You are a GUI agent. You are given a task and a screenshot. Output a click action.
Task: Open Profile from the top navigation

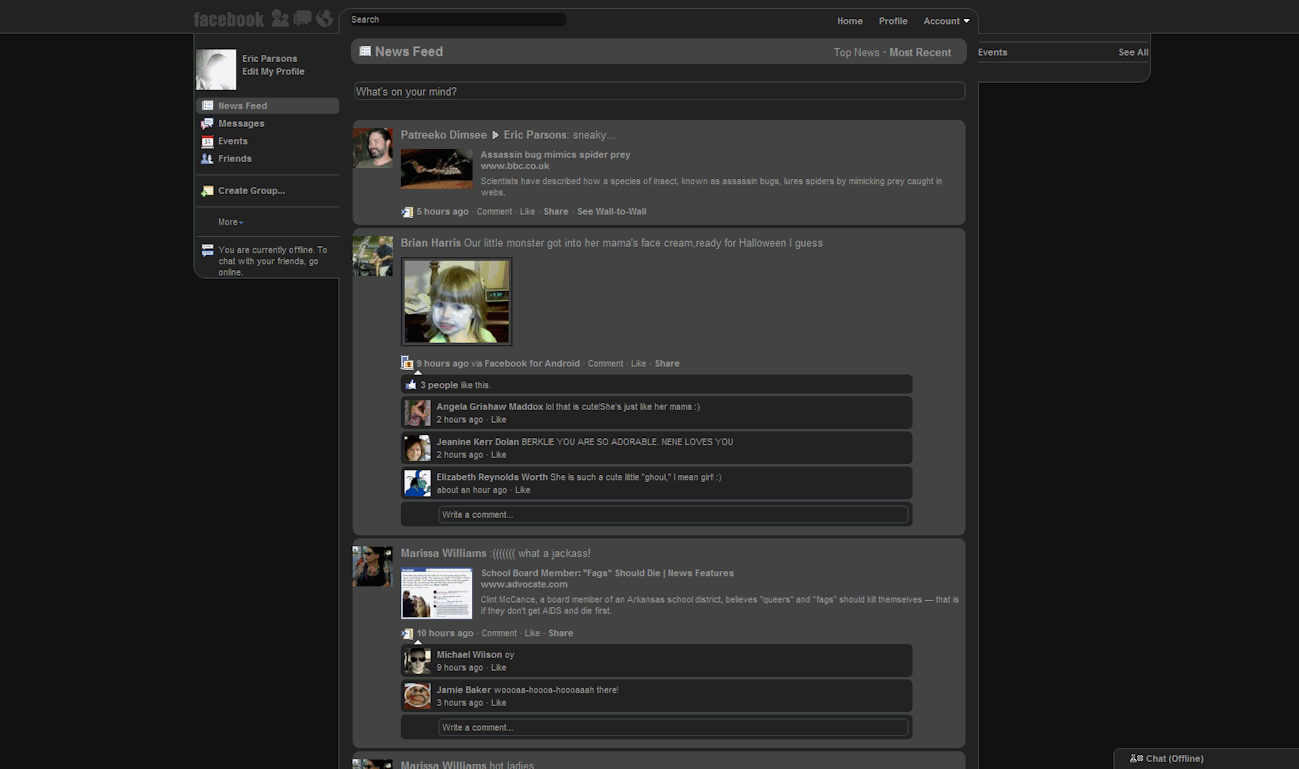[892, 20]
